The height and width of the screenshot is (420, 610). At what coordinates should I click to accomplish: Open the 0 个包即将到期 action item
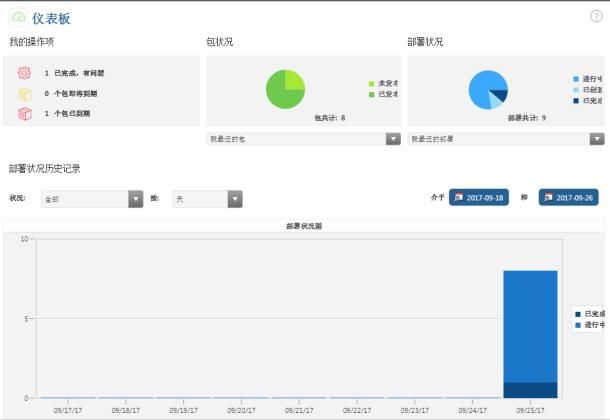tap(71, 93)
